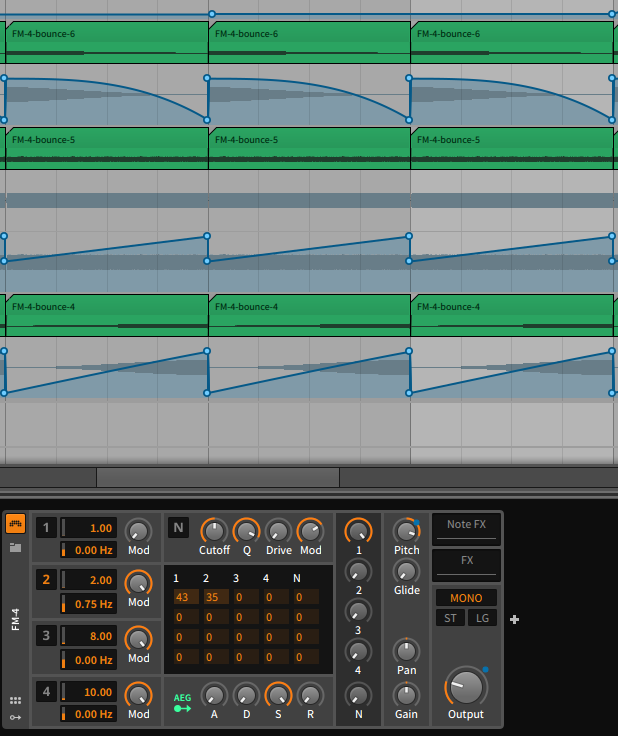Viewport: 618px width, 736px height.
Task: Adjust the Q resonance knob
Action: [x=246, y=532]
